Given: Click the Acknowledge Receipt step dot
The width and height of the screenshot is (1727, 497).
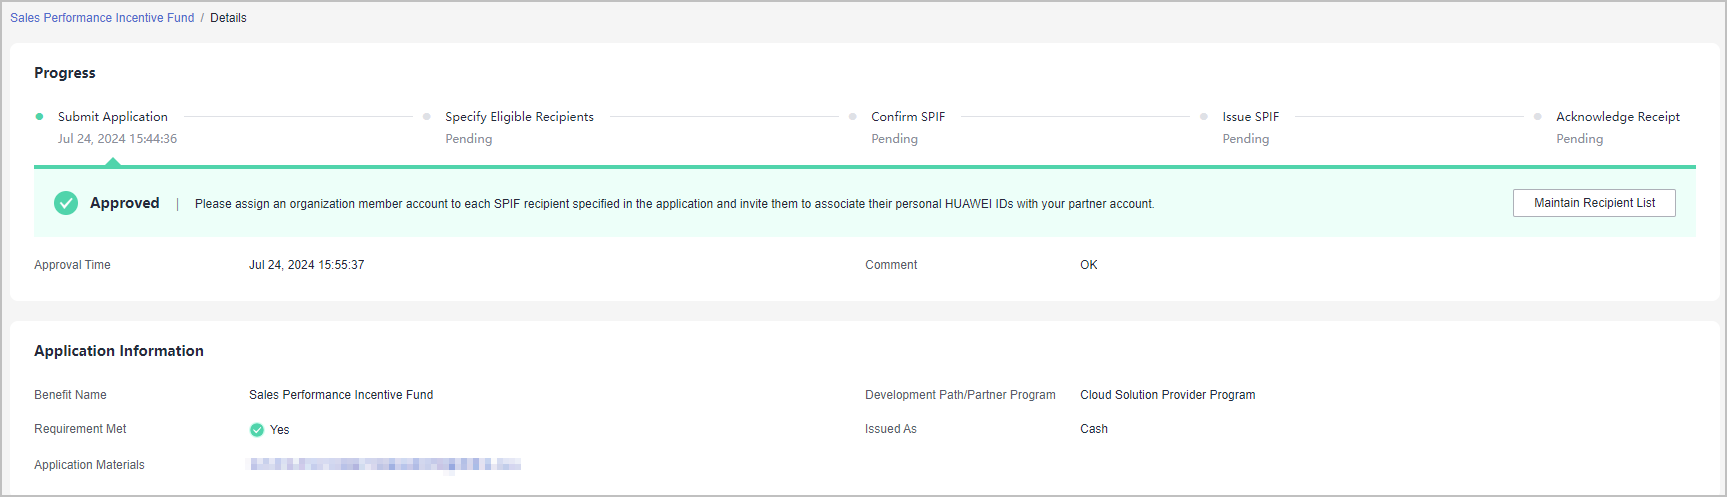Looking at the screenshot, I should coord(1538,117).
